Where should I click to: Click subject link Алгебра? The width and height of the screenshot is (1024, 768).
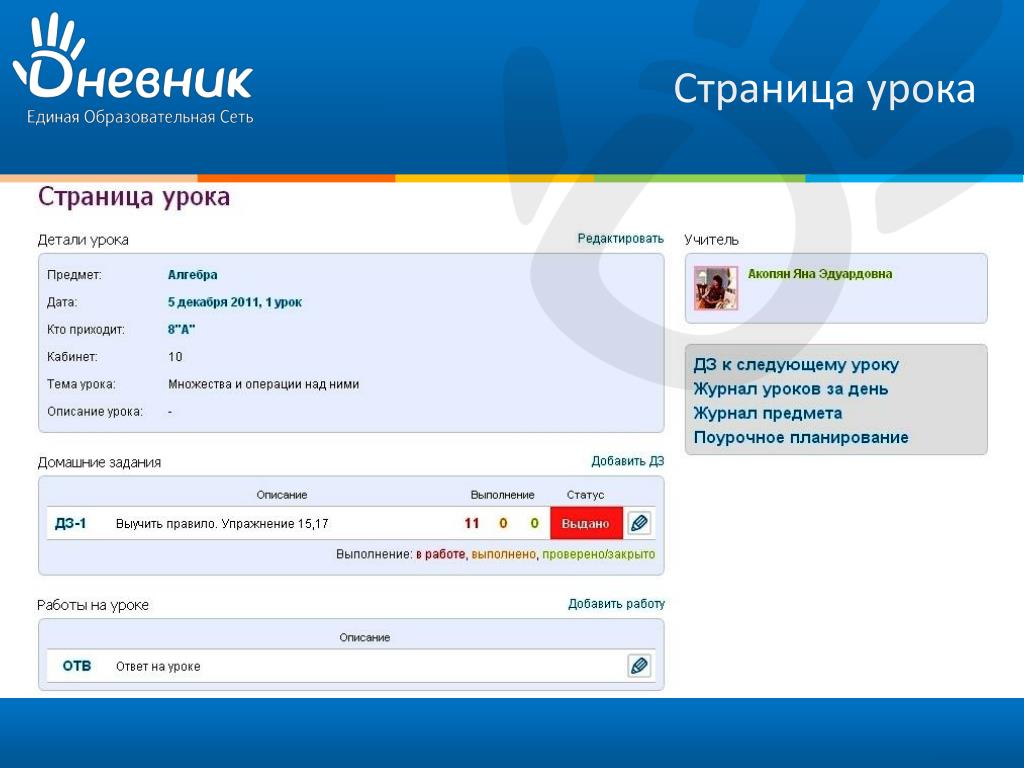pos(193,275)
